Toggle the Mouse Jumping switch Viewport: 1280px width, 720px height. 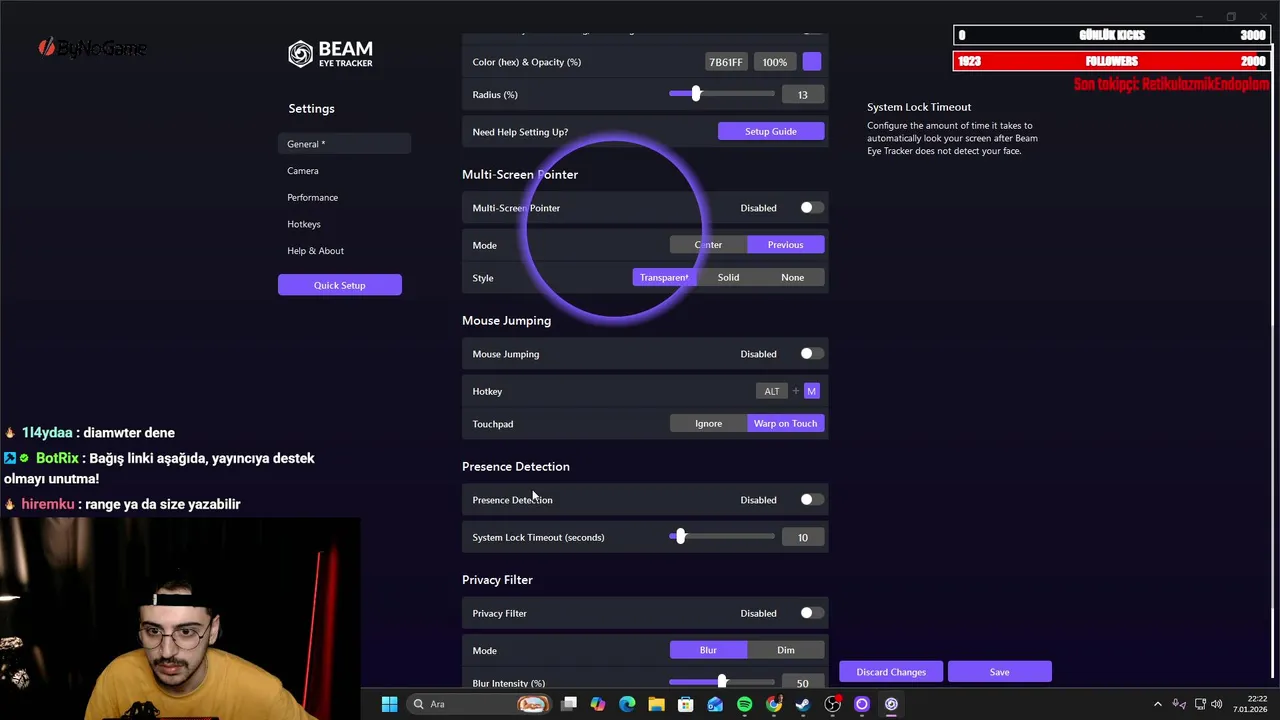(x=811, y=354)
